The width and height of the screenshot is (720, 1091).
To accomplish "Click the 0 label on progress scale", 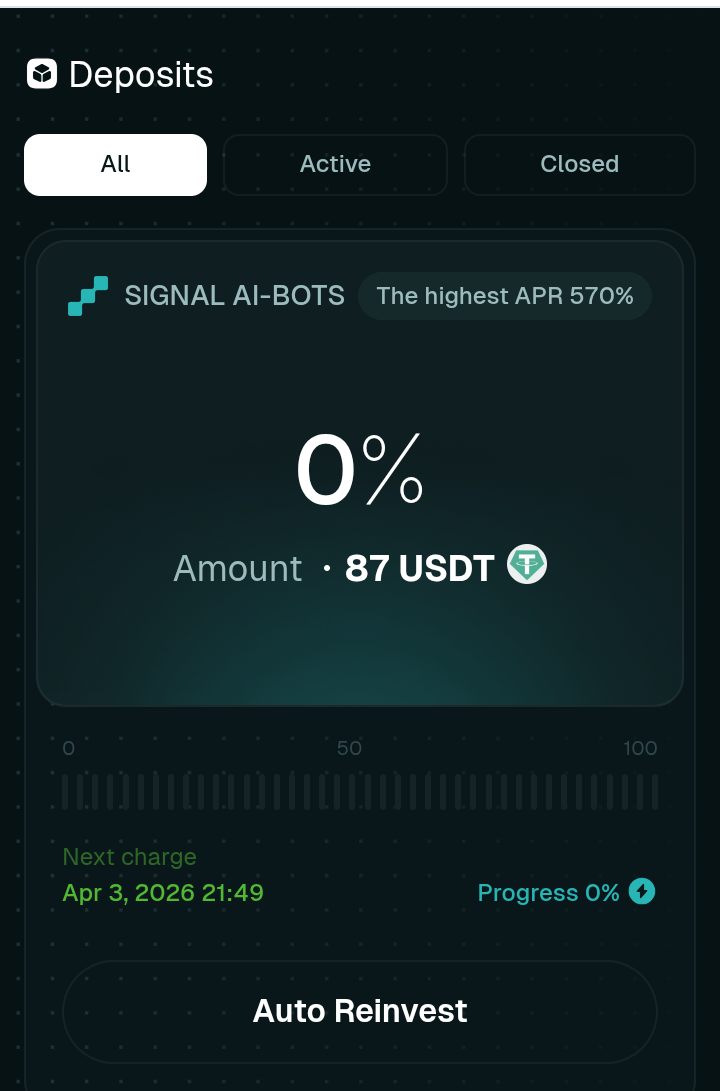I will [x=68, y=748].
